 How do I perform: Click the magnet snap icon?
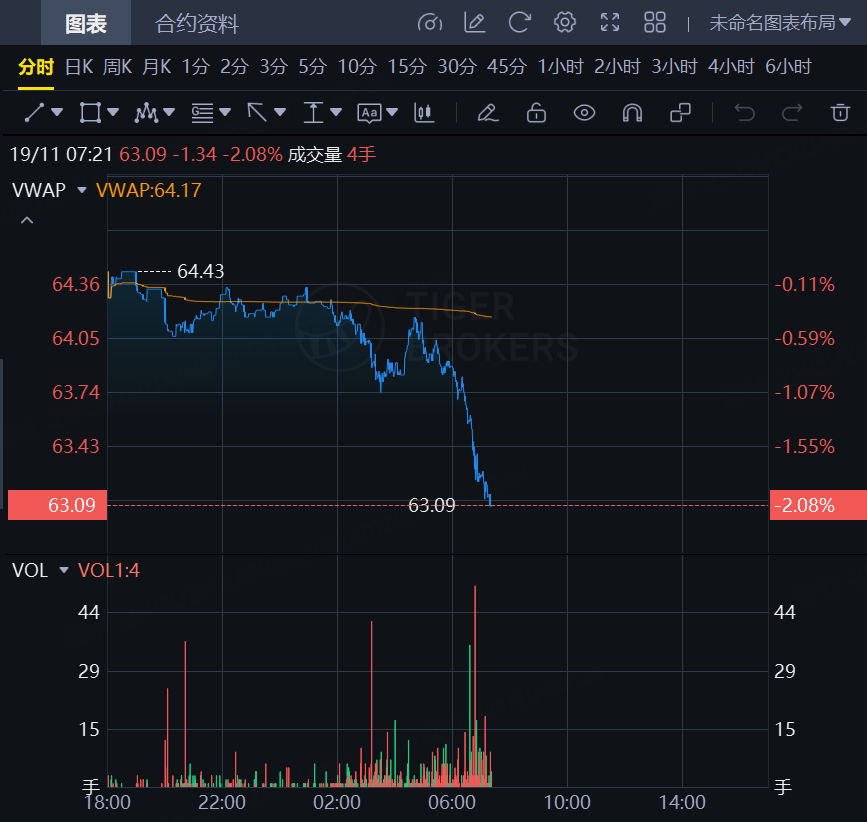click(x=632, y=113)
